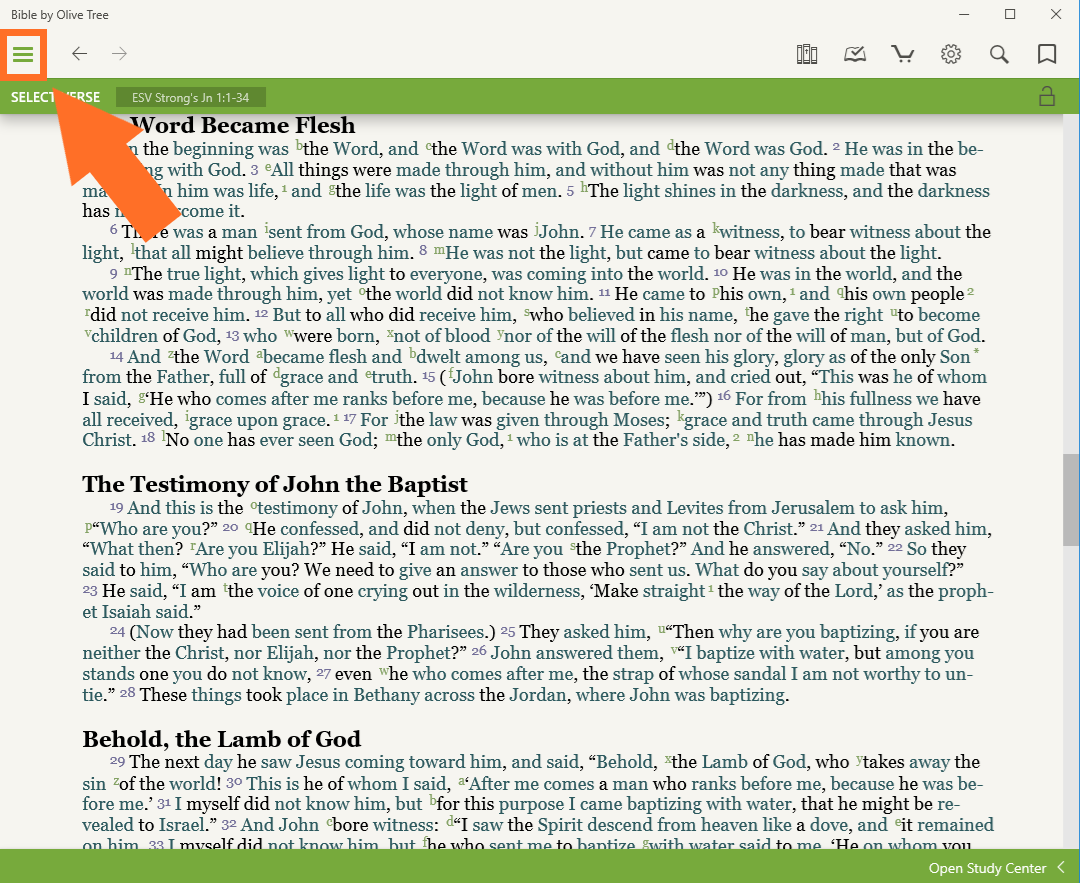
Task: Open the hamburger main menu
Action: (23, 54)
